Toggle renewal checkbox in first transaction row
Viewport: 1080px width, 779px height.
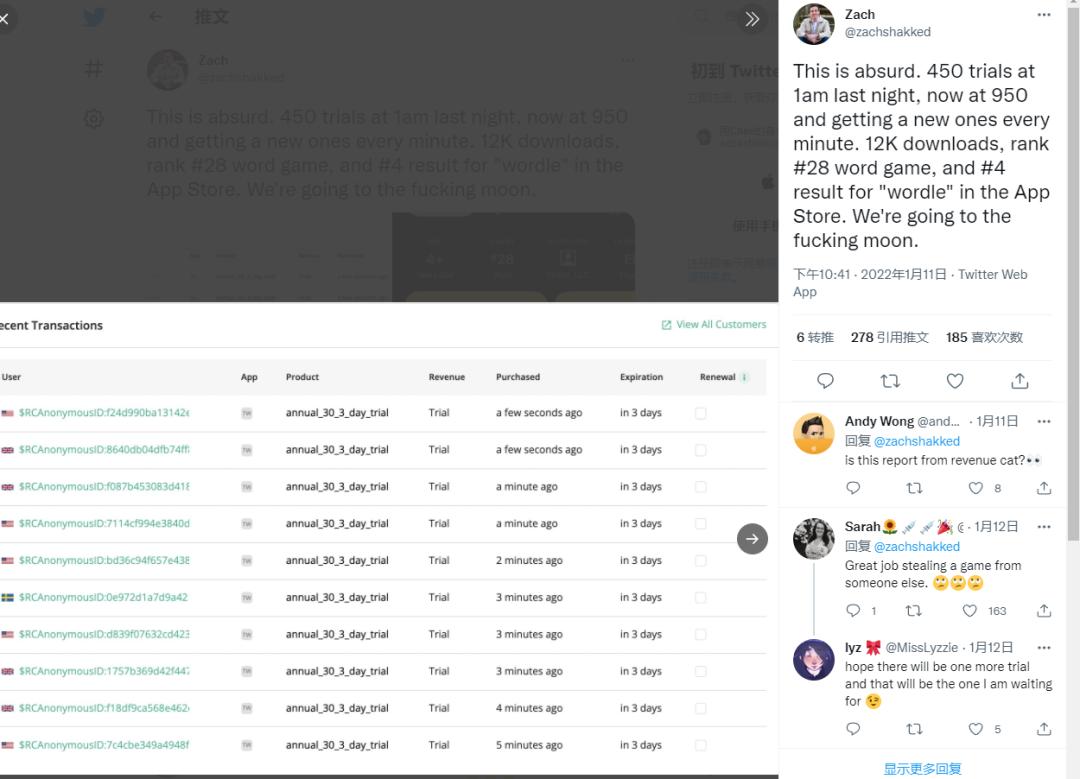(700, 413)
